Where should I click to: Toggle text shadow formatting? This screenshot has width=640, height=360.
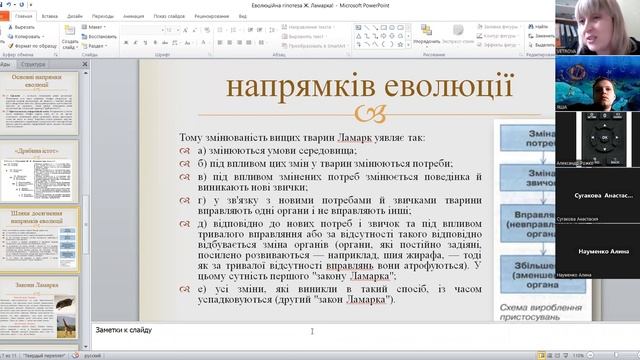point(155,43)
